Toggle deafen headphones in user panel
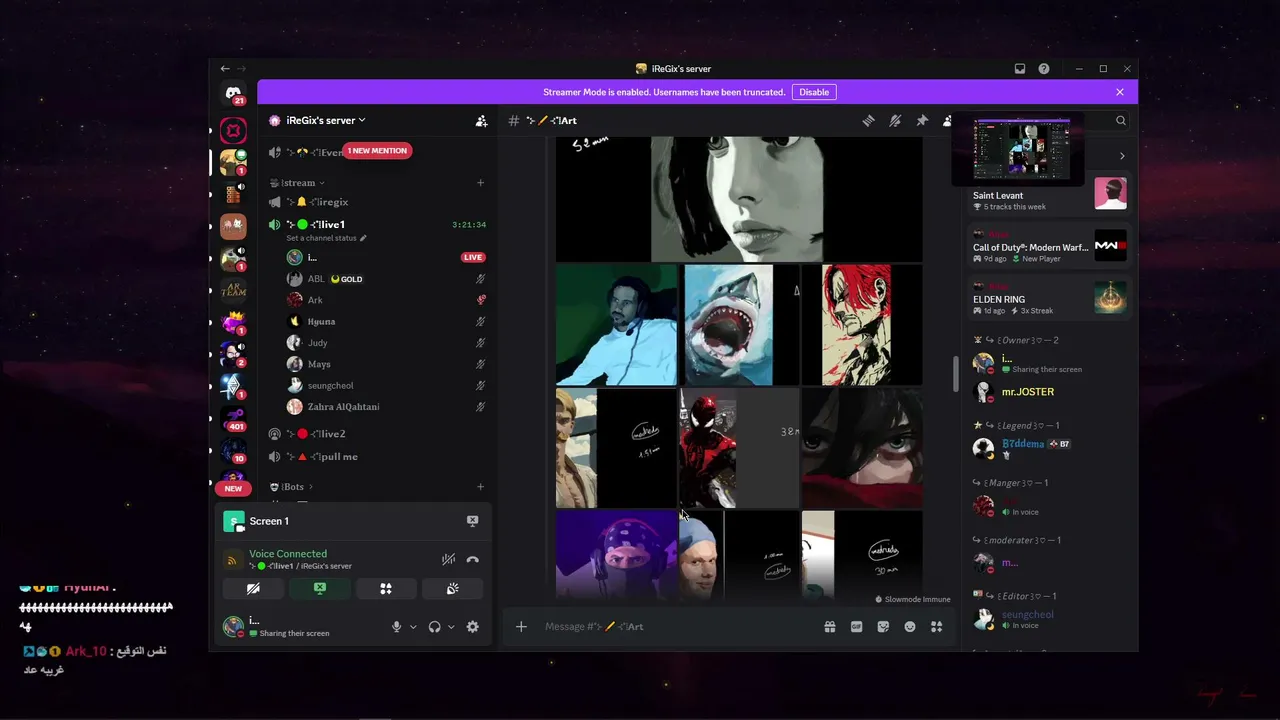This screenshot has width=1280, height=720. [434, 627]
